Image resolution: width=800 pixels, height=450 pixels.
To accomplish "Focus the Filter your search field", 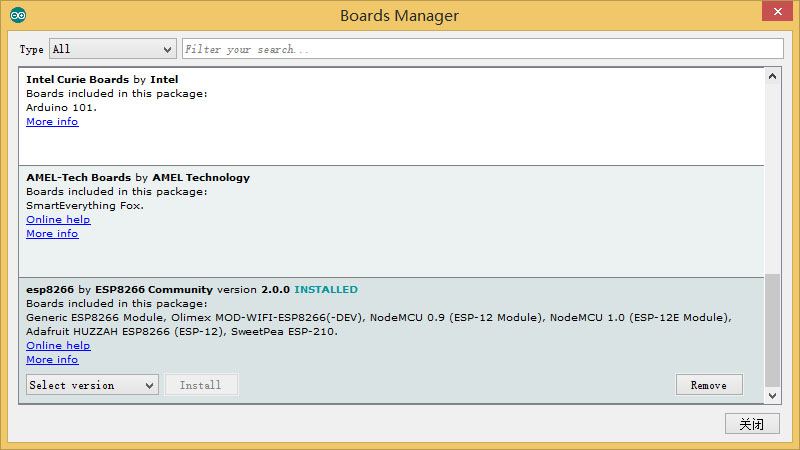I will point(483,49).
